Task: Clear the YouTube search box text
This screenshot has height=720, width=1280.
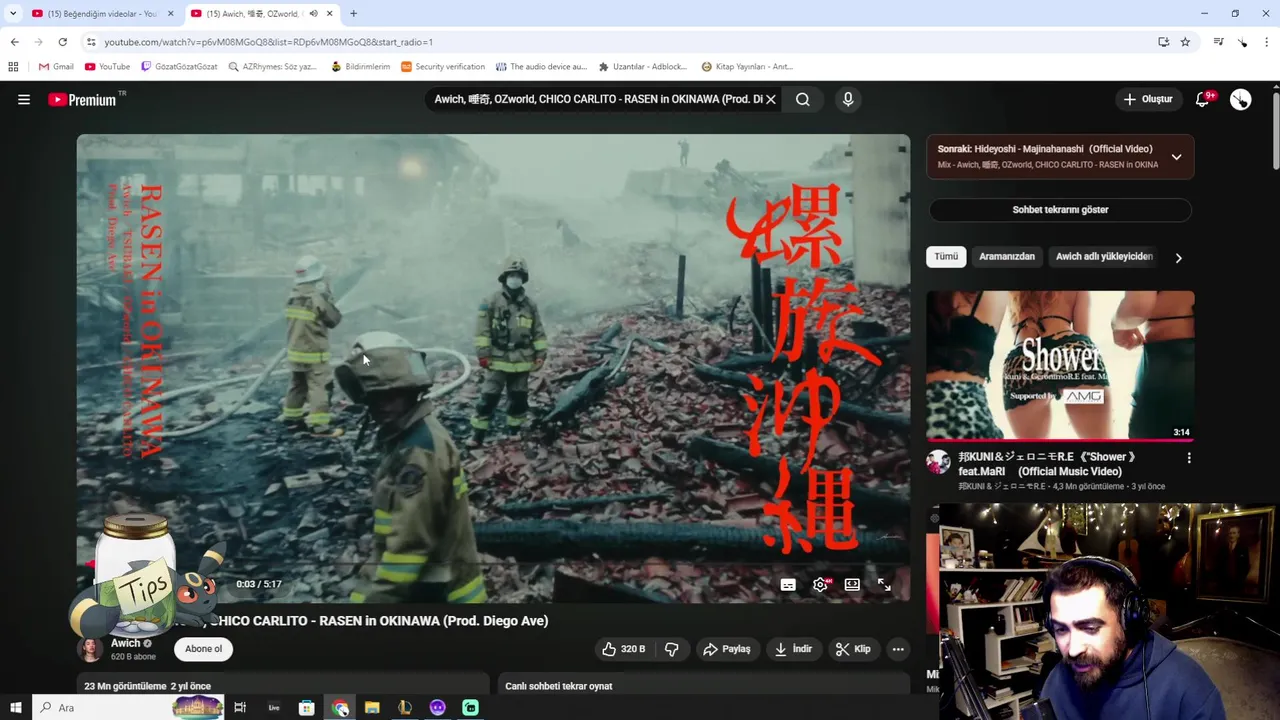Action: click(771, 99)
